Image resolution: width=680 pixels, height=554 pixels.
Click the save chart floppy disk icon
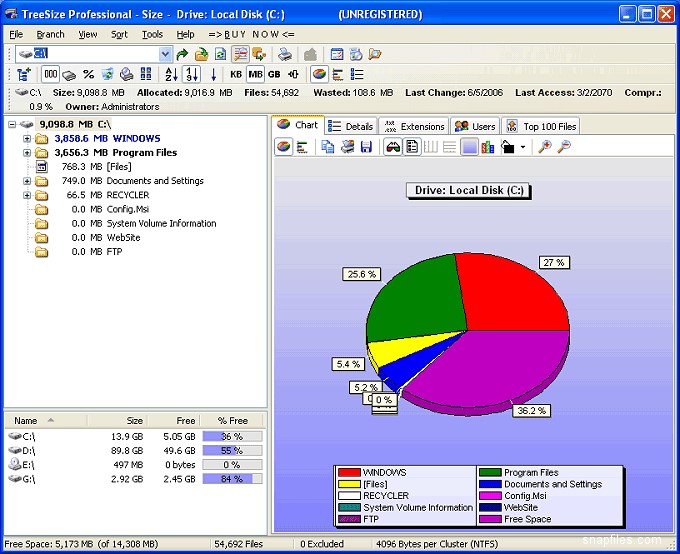point(367,147)
